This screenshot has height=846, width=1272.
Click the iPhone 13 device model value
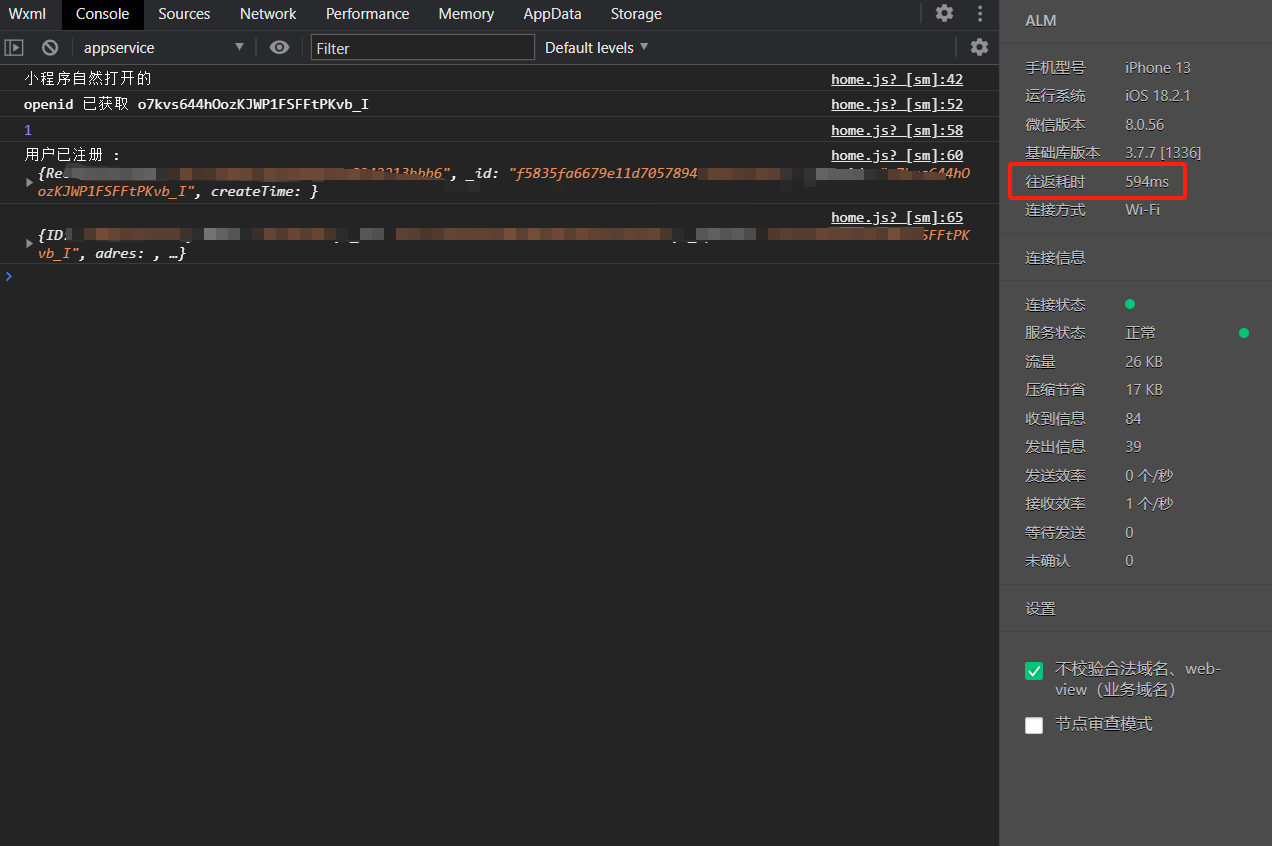1158,67
